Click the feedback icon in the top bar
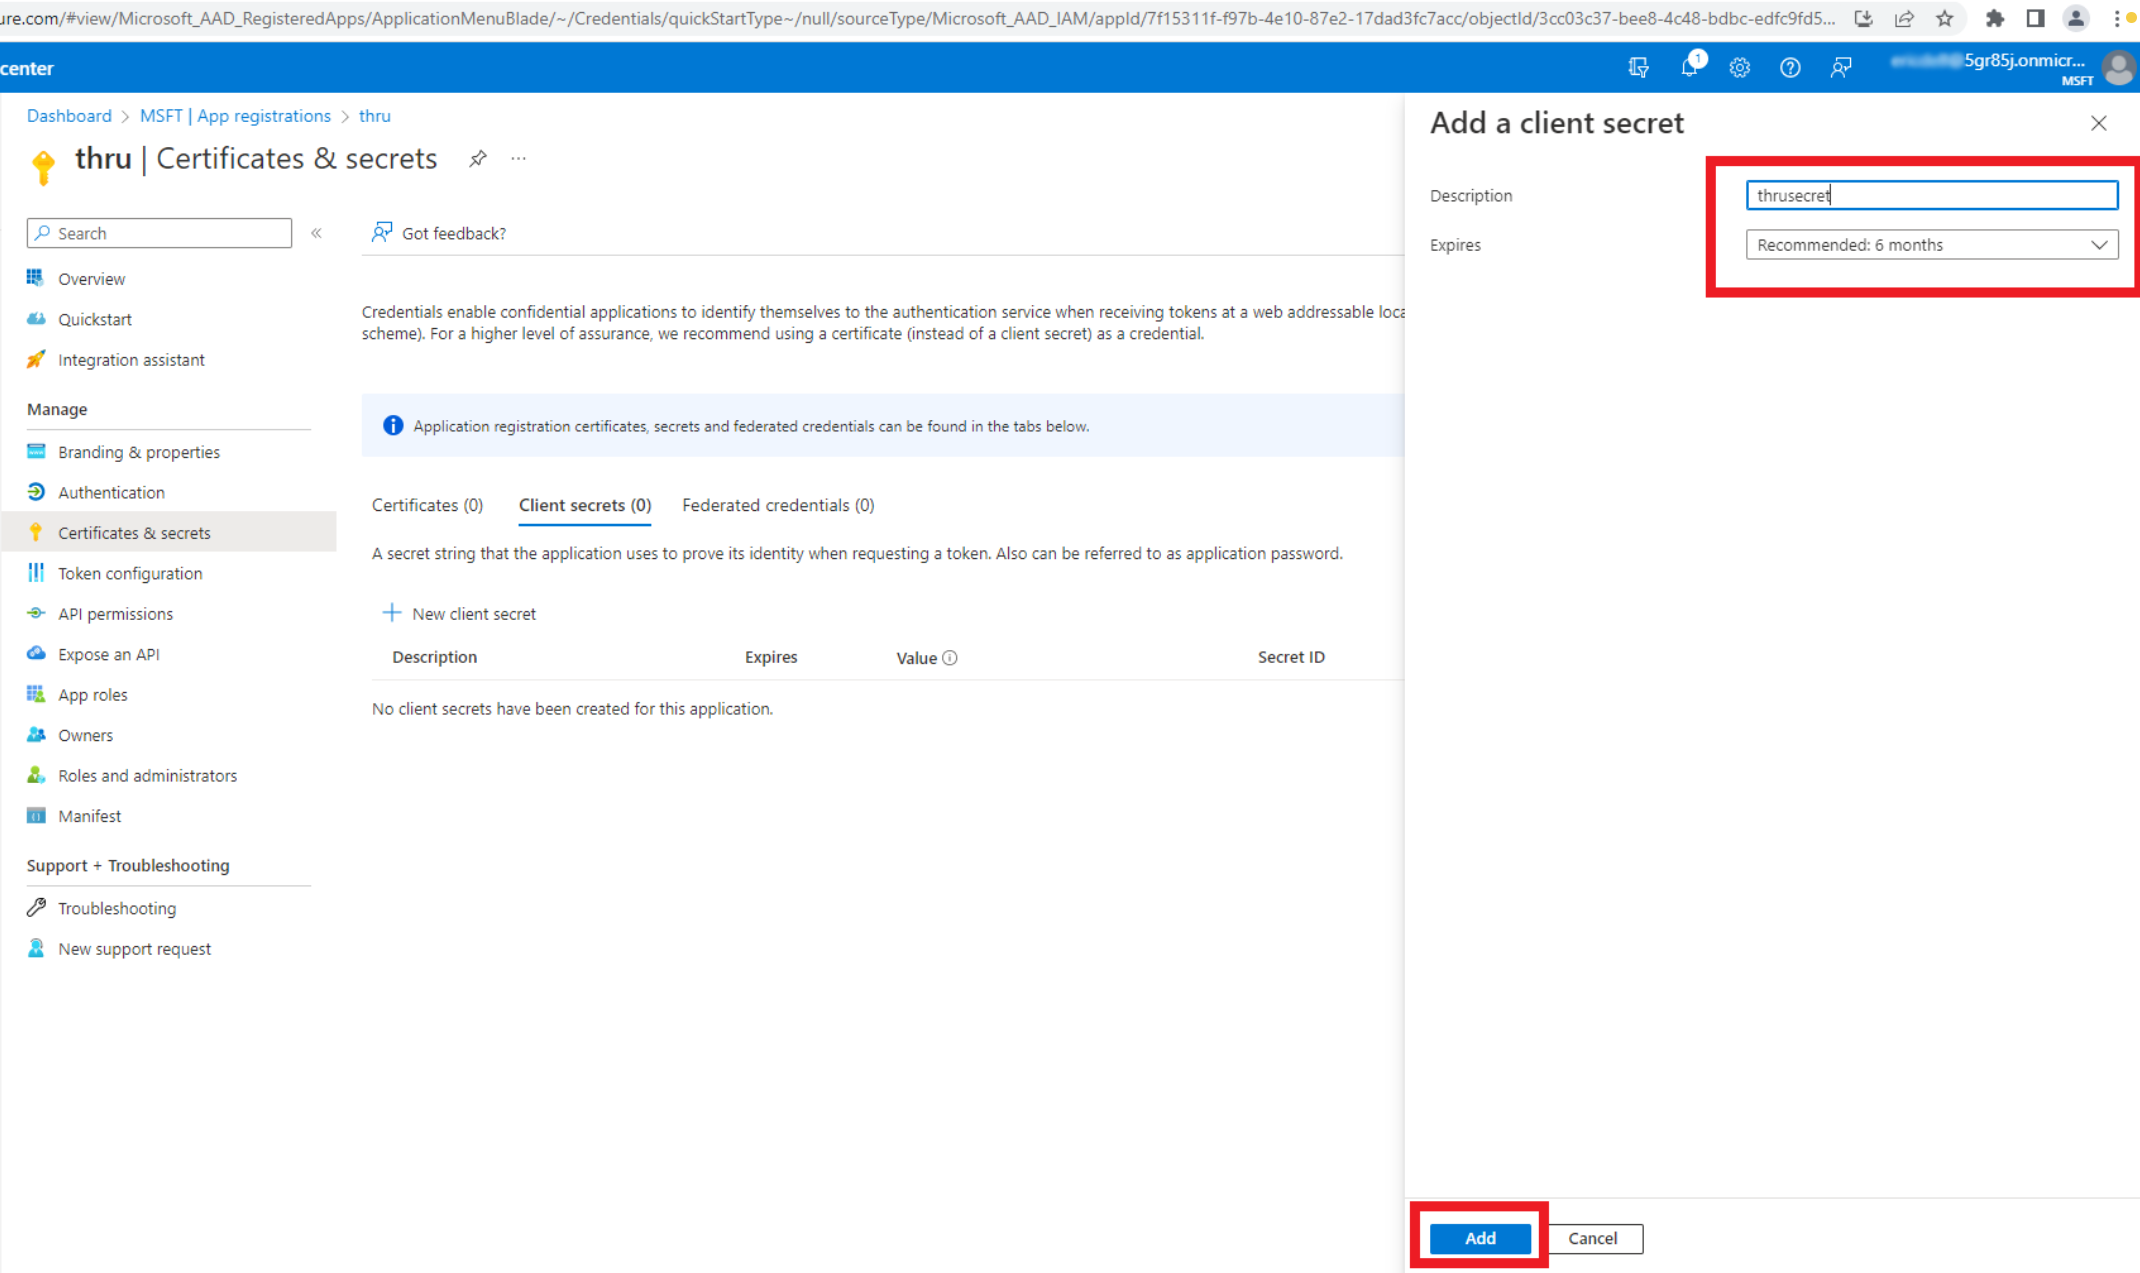Screen dimensions: 2140x1273 point(1840,67)
